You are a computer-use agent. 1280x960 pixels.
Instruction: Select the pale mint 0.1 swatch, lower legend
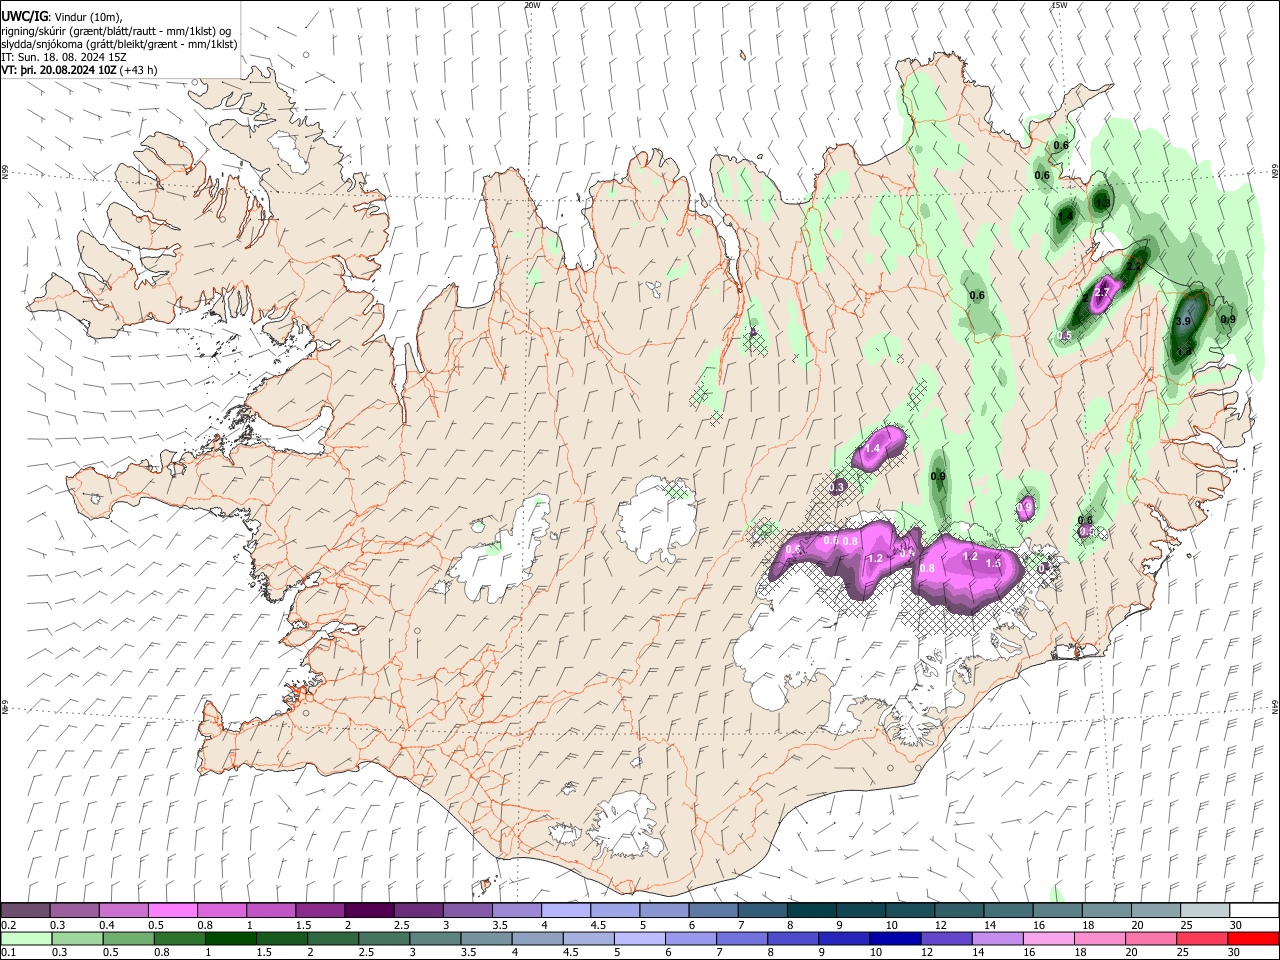pos(26,939)
